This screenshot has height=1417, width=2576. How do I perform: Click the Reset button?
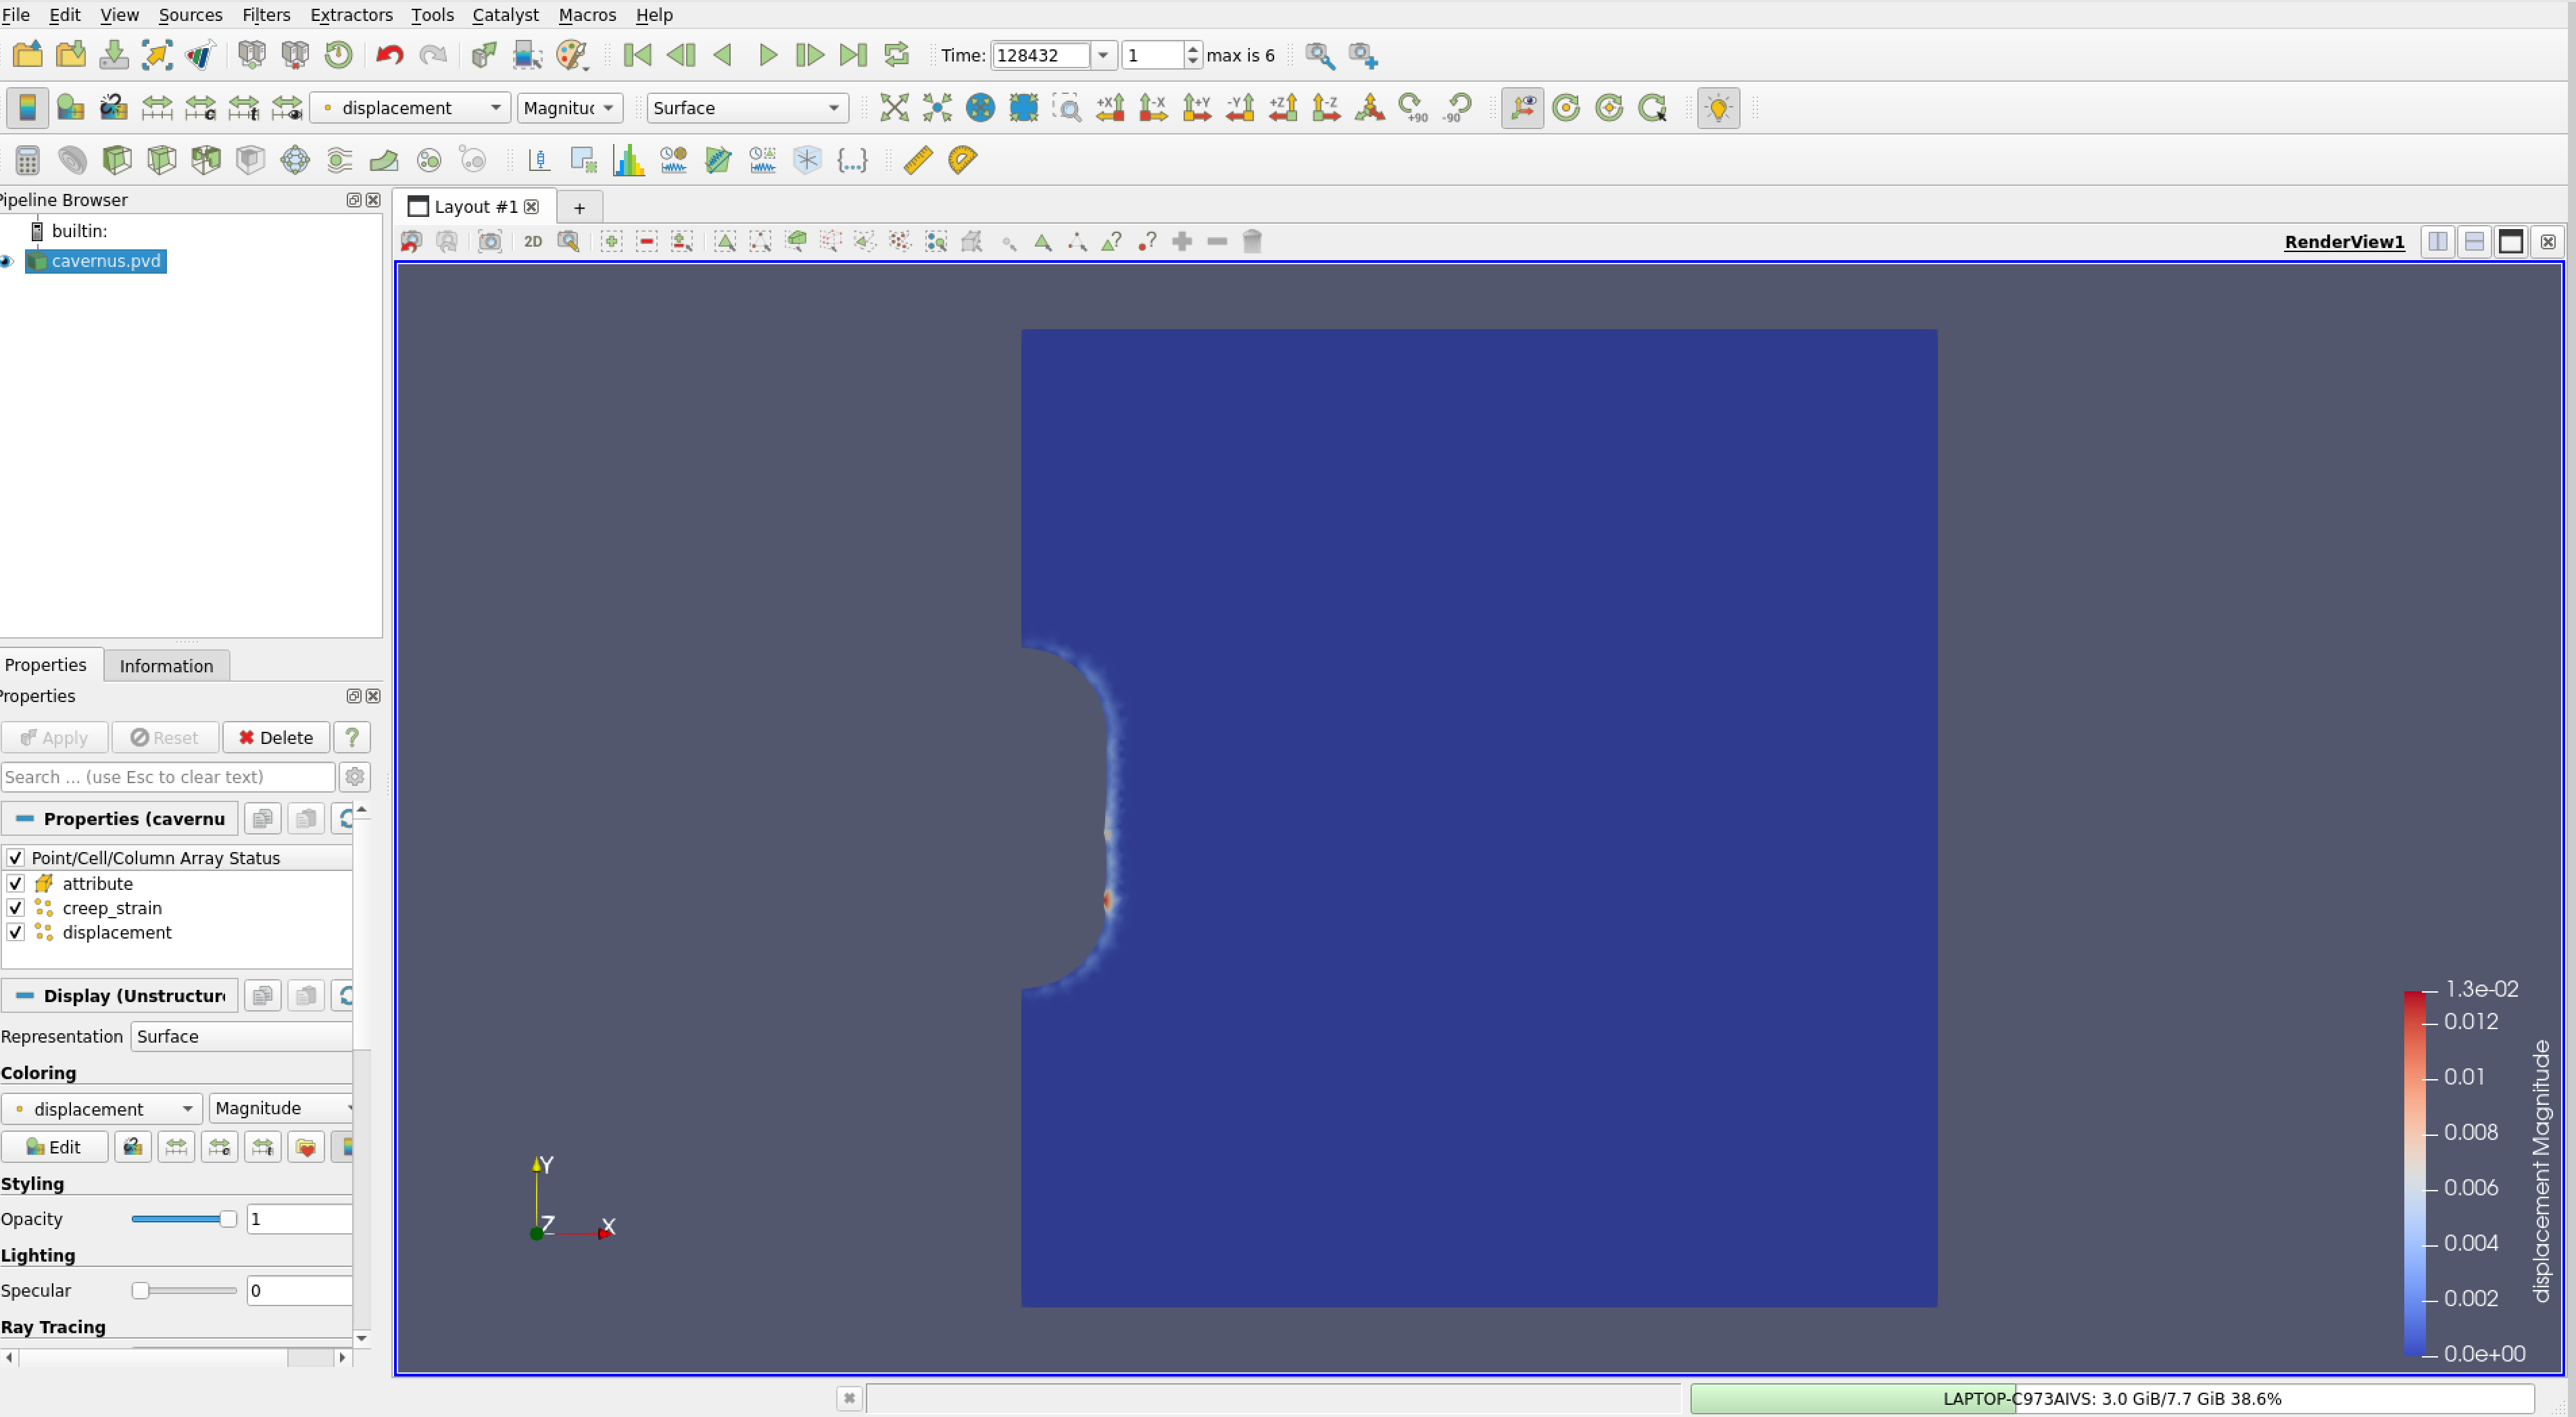coord(165,737)
